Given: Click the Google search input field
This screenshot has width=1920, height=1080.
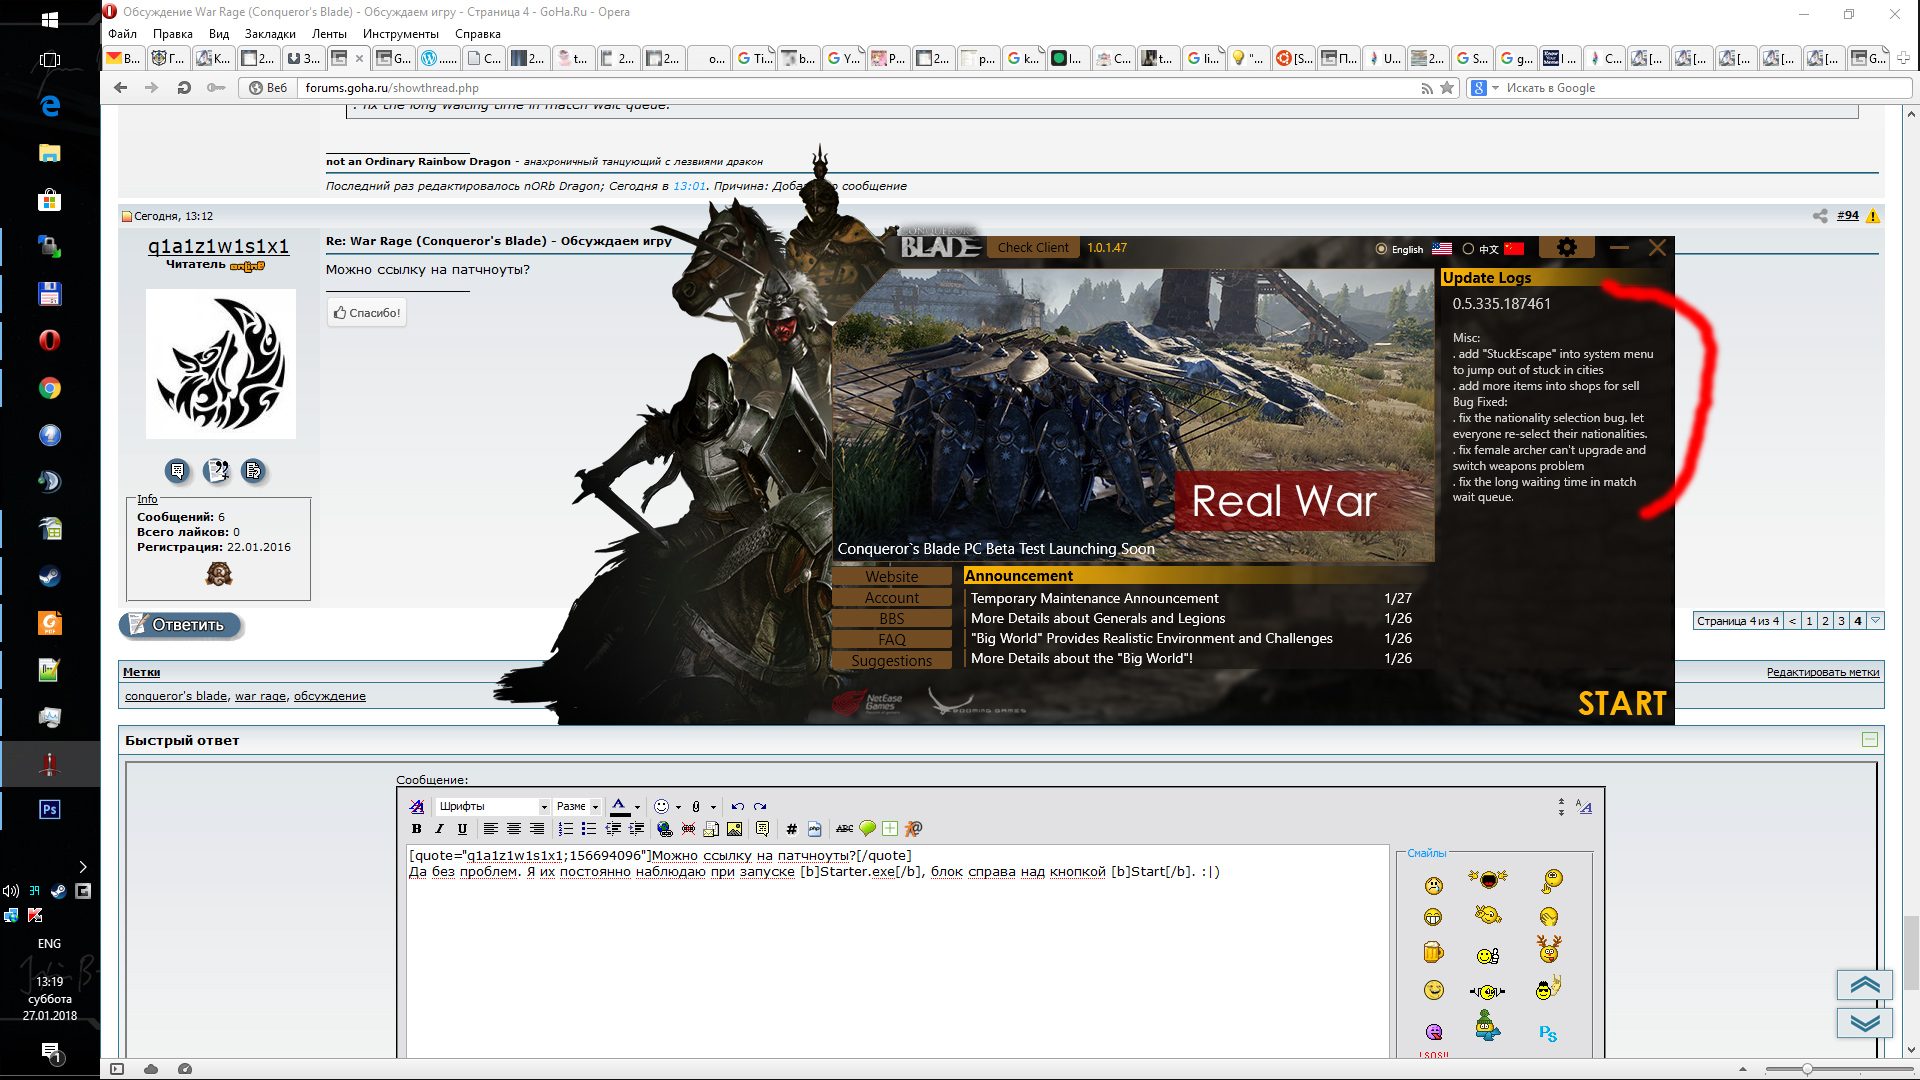Looking at the screenshot, I should coord(1705,88).
